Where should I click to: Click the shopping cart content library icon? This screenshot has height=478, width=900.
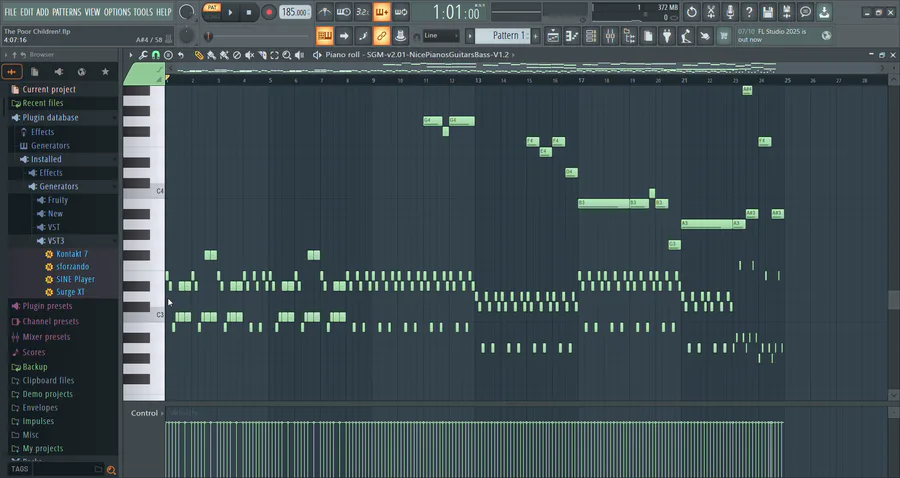[x=724, y=36]
